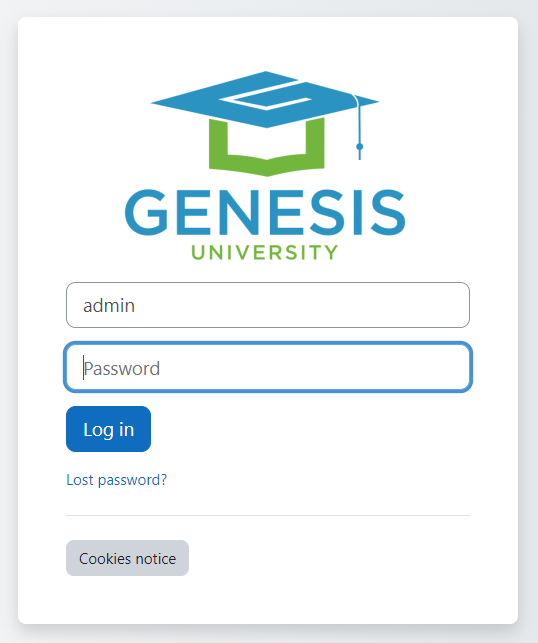Click the Log in button
Screen dimensions: 538x643
click(108, 429)
